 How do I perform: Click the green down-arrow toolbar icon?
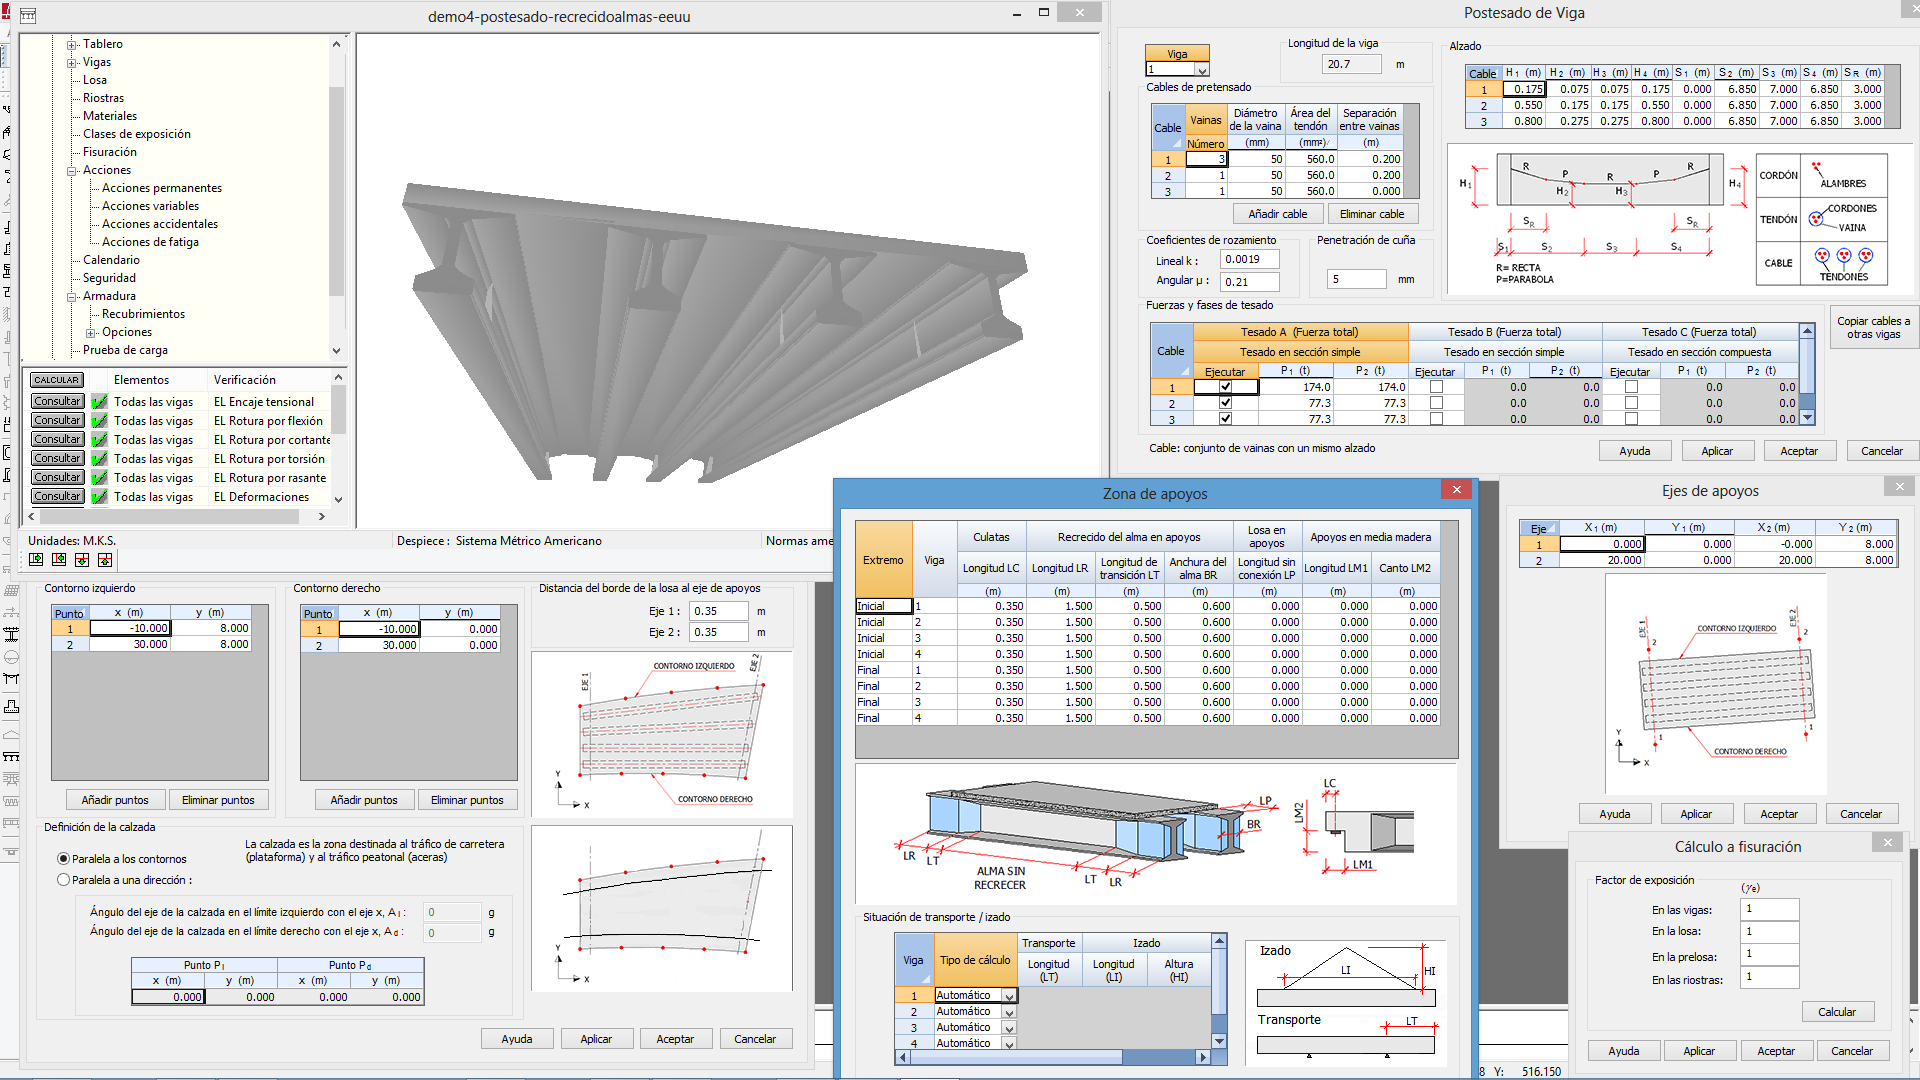(82, 560)
